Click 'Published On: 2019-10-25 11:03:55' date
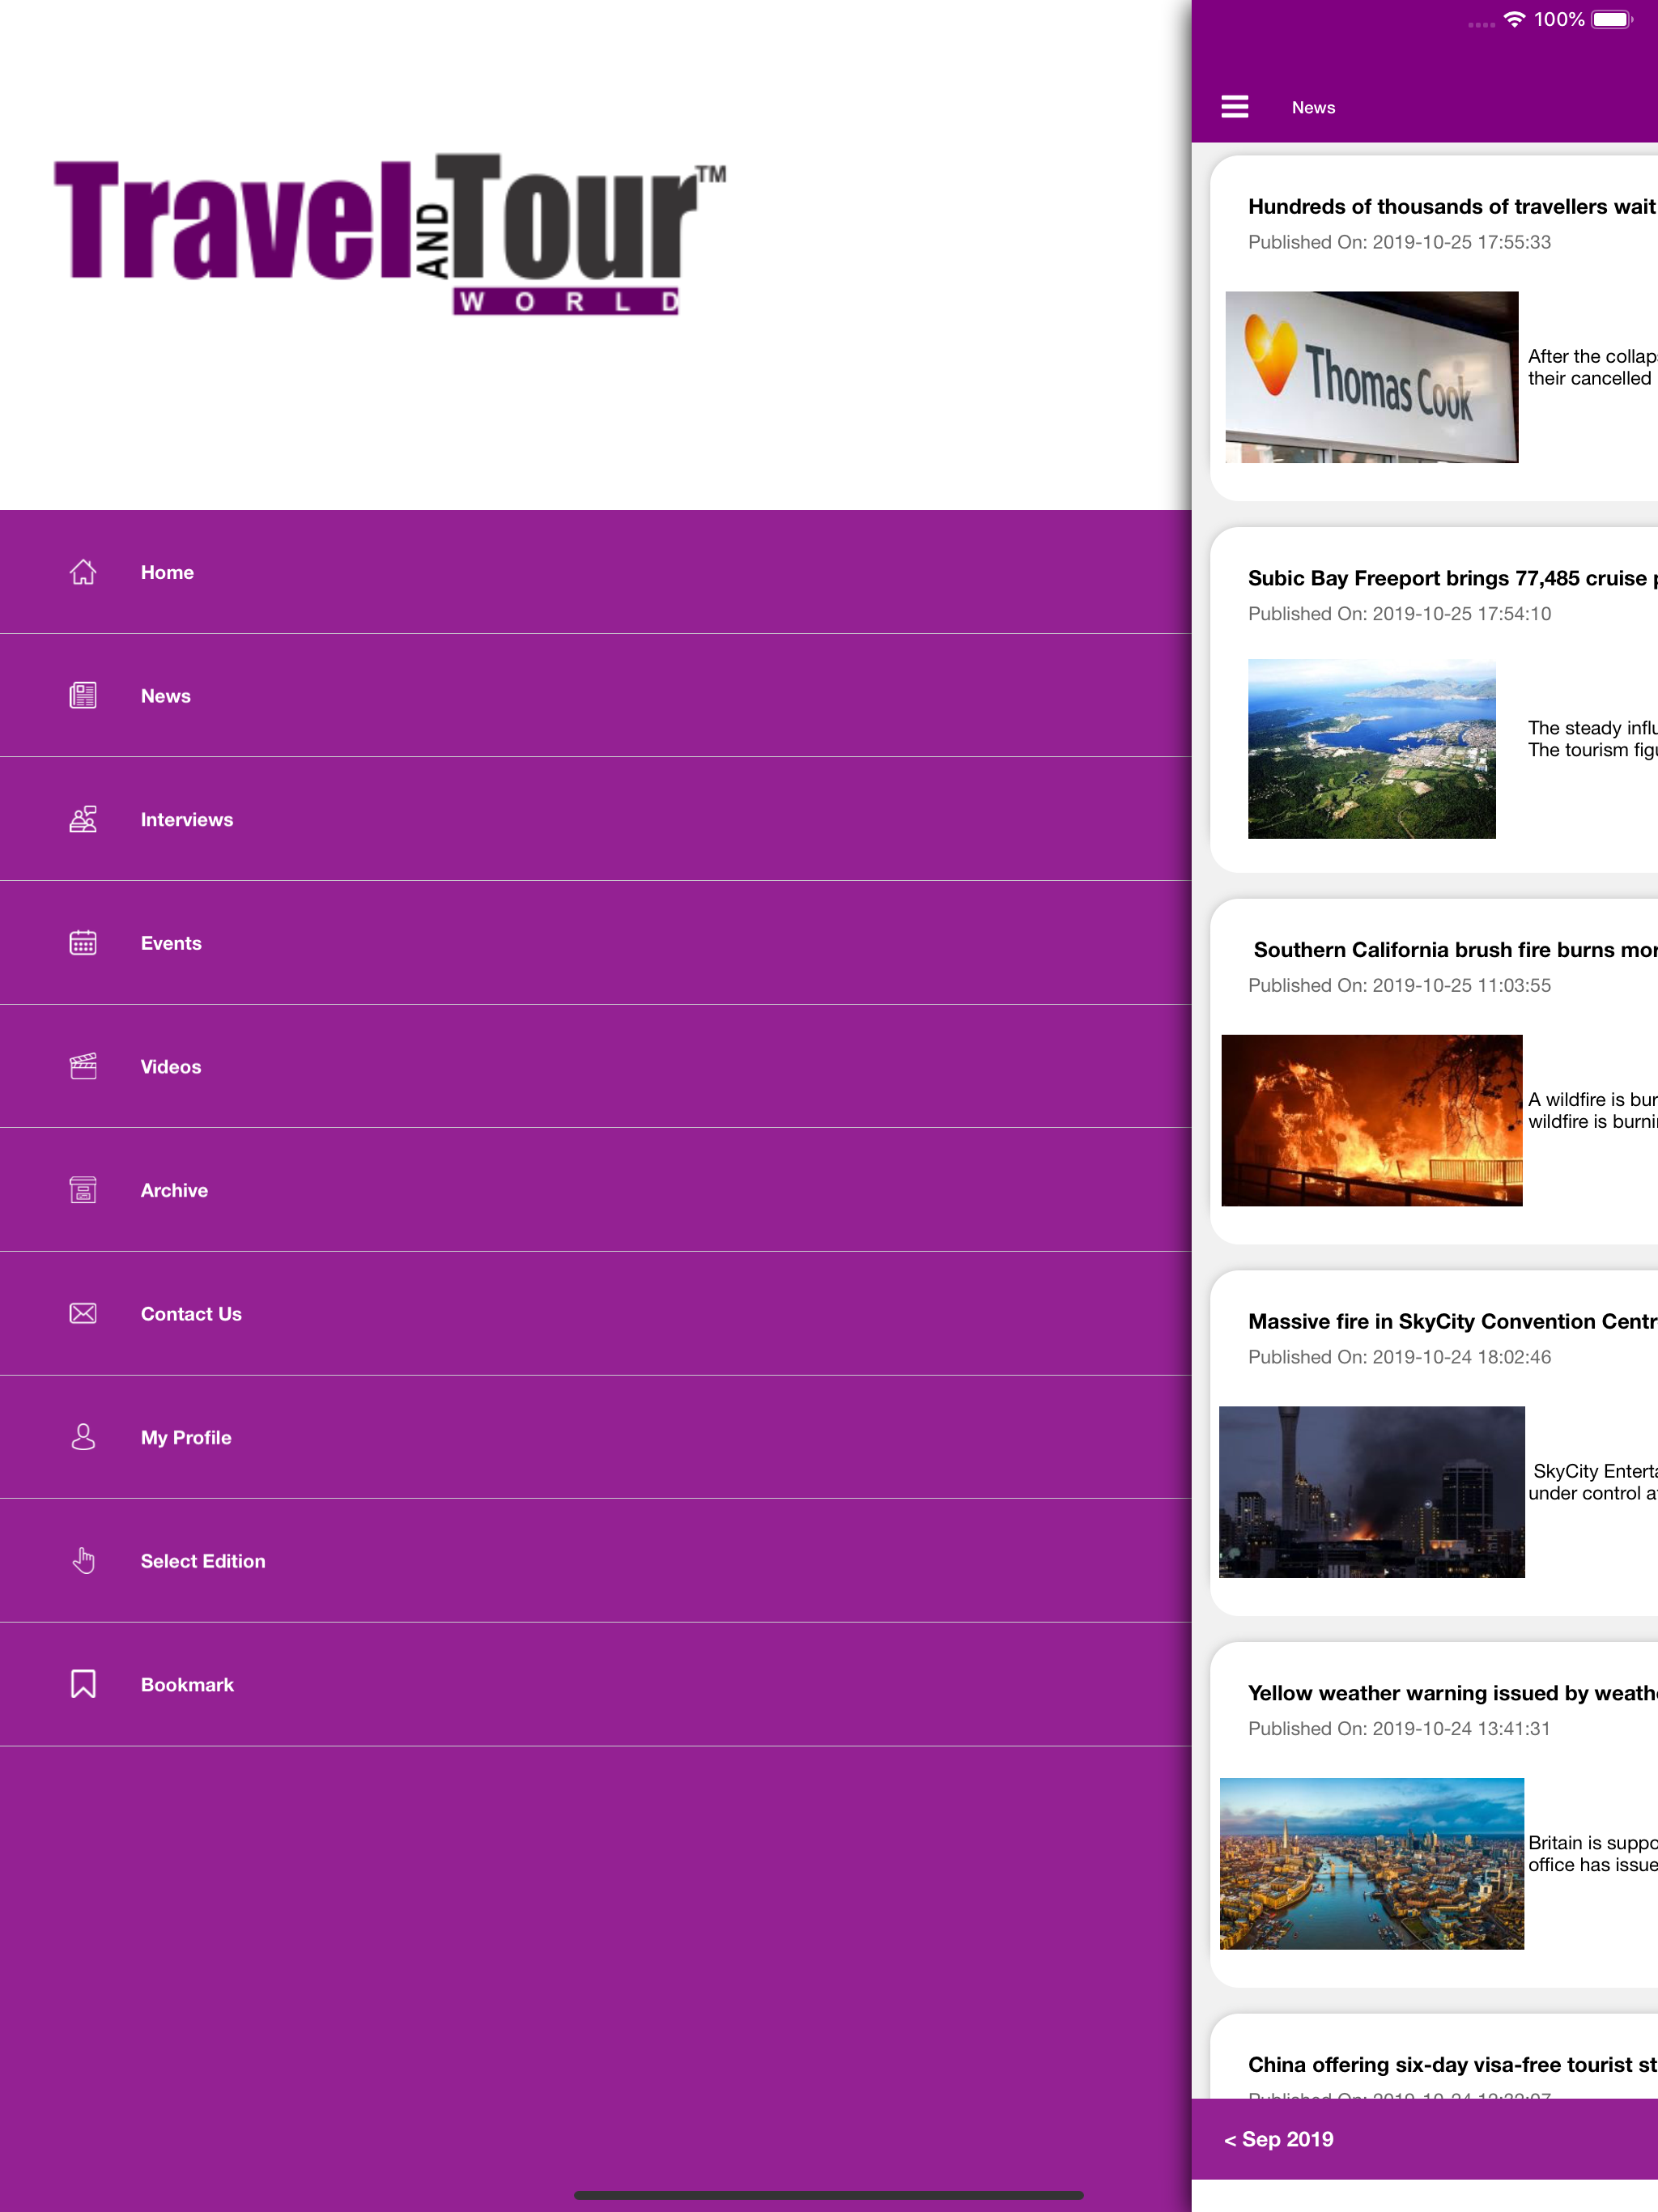Image resolution: width=1658 pixels, height=2212 pixels. 1399,985
